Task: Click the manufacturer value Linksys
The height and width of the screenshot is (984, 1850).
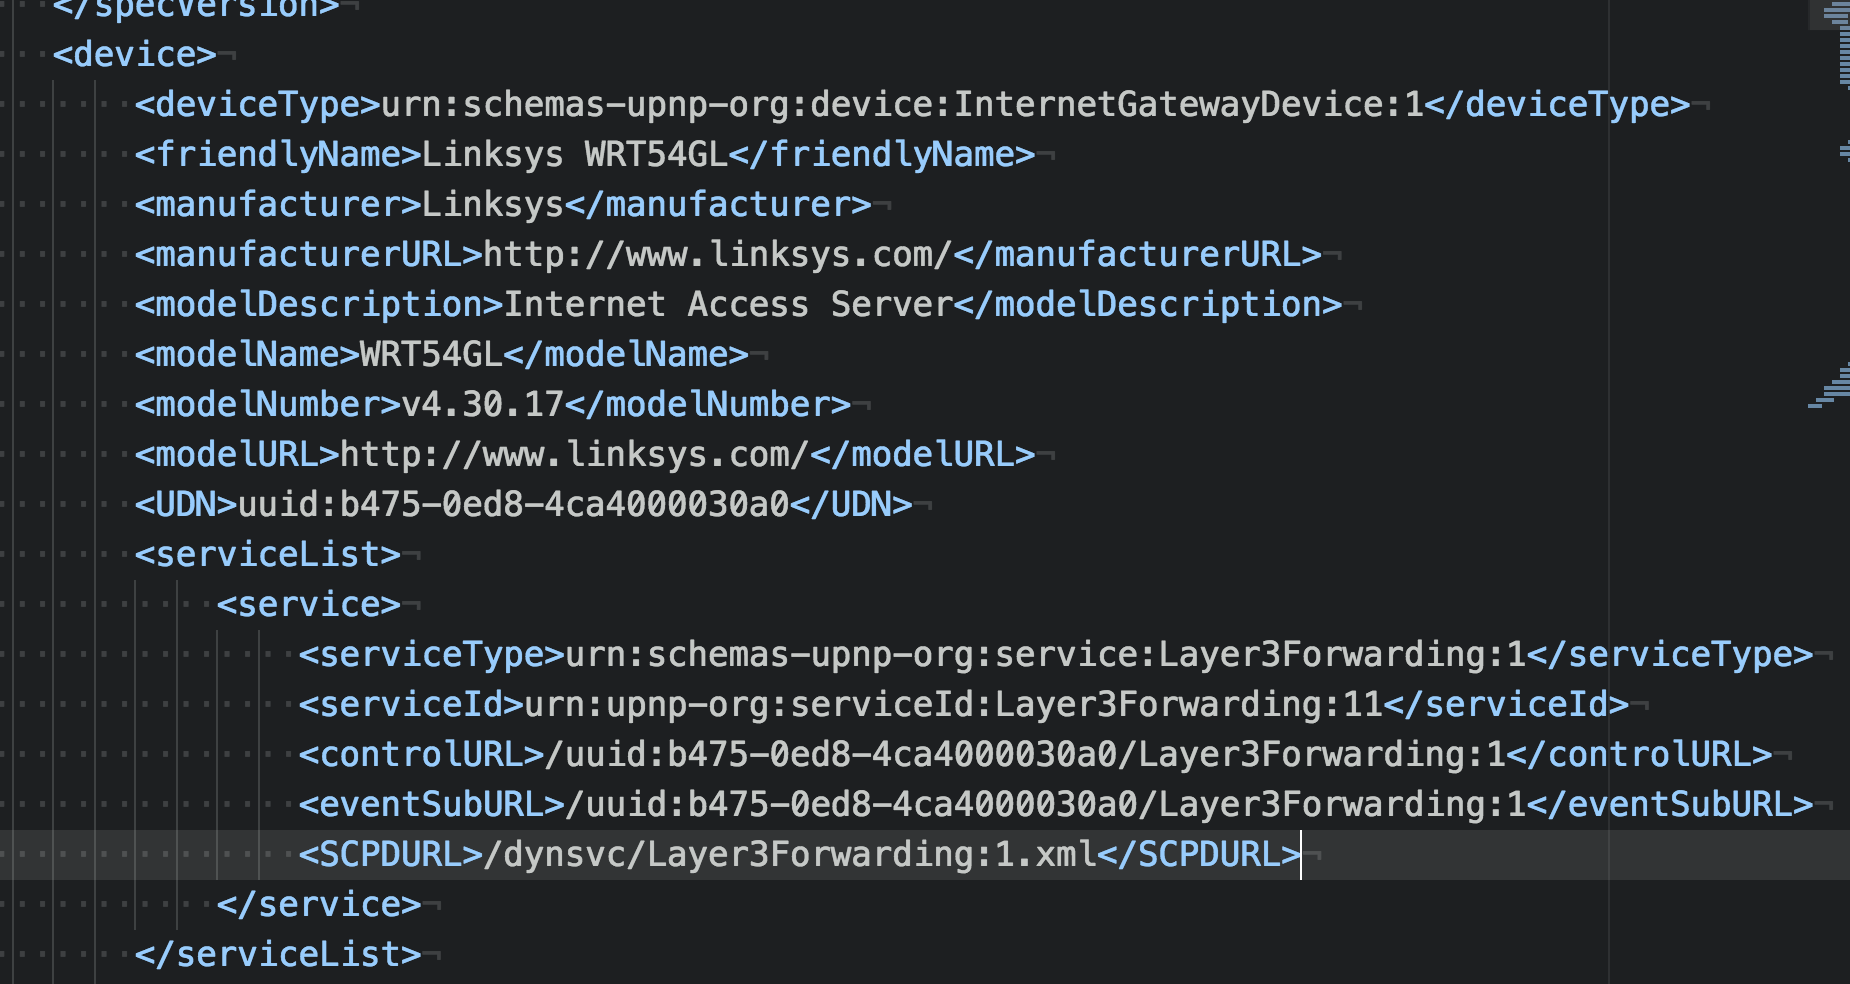Action: click(x=493, y=204)
